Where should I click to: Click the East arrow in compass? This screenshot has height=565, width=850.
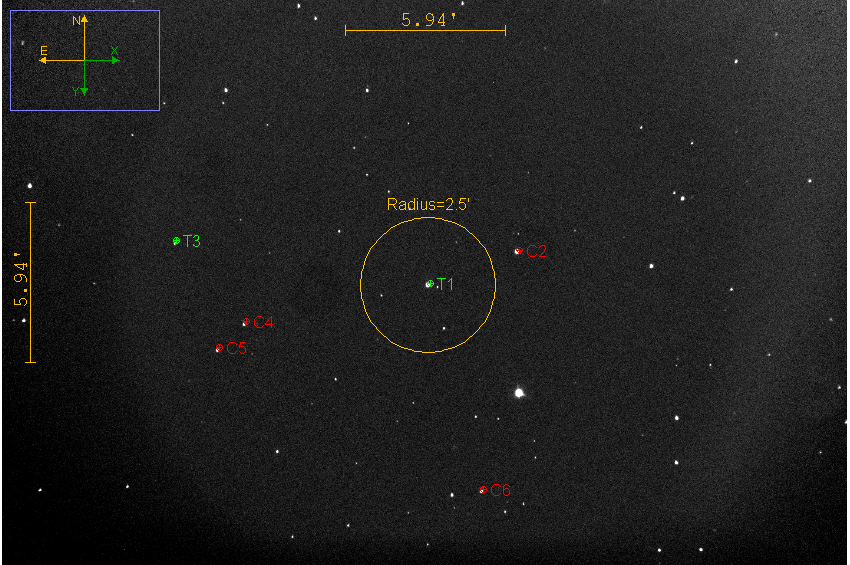coord(44,60)
